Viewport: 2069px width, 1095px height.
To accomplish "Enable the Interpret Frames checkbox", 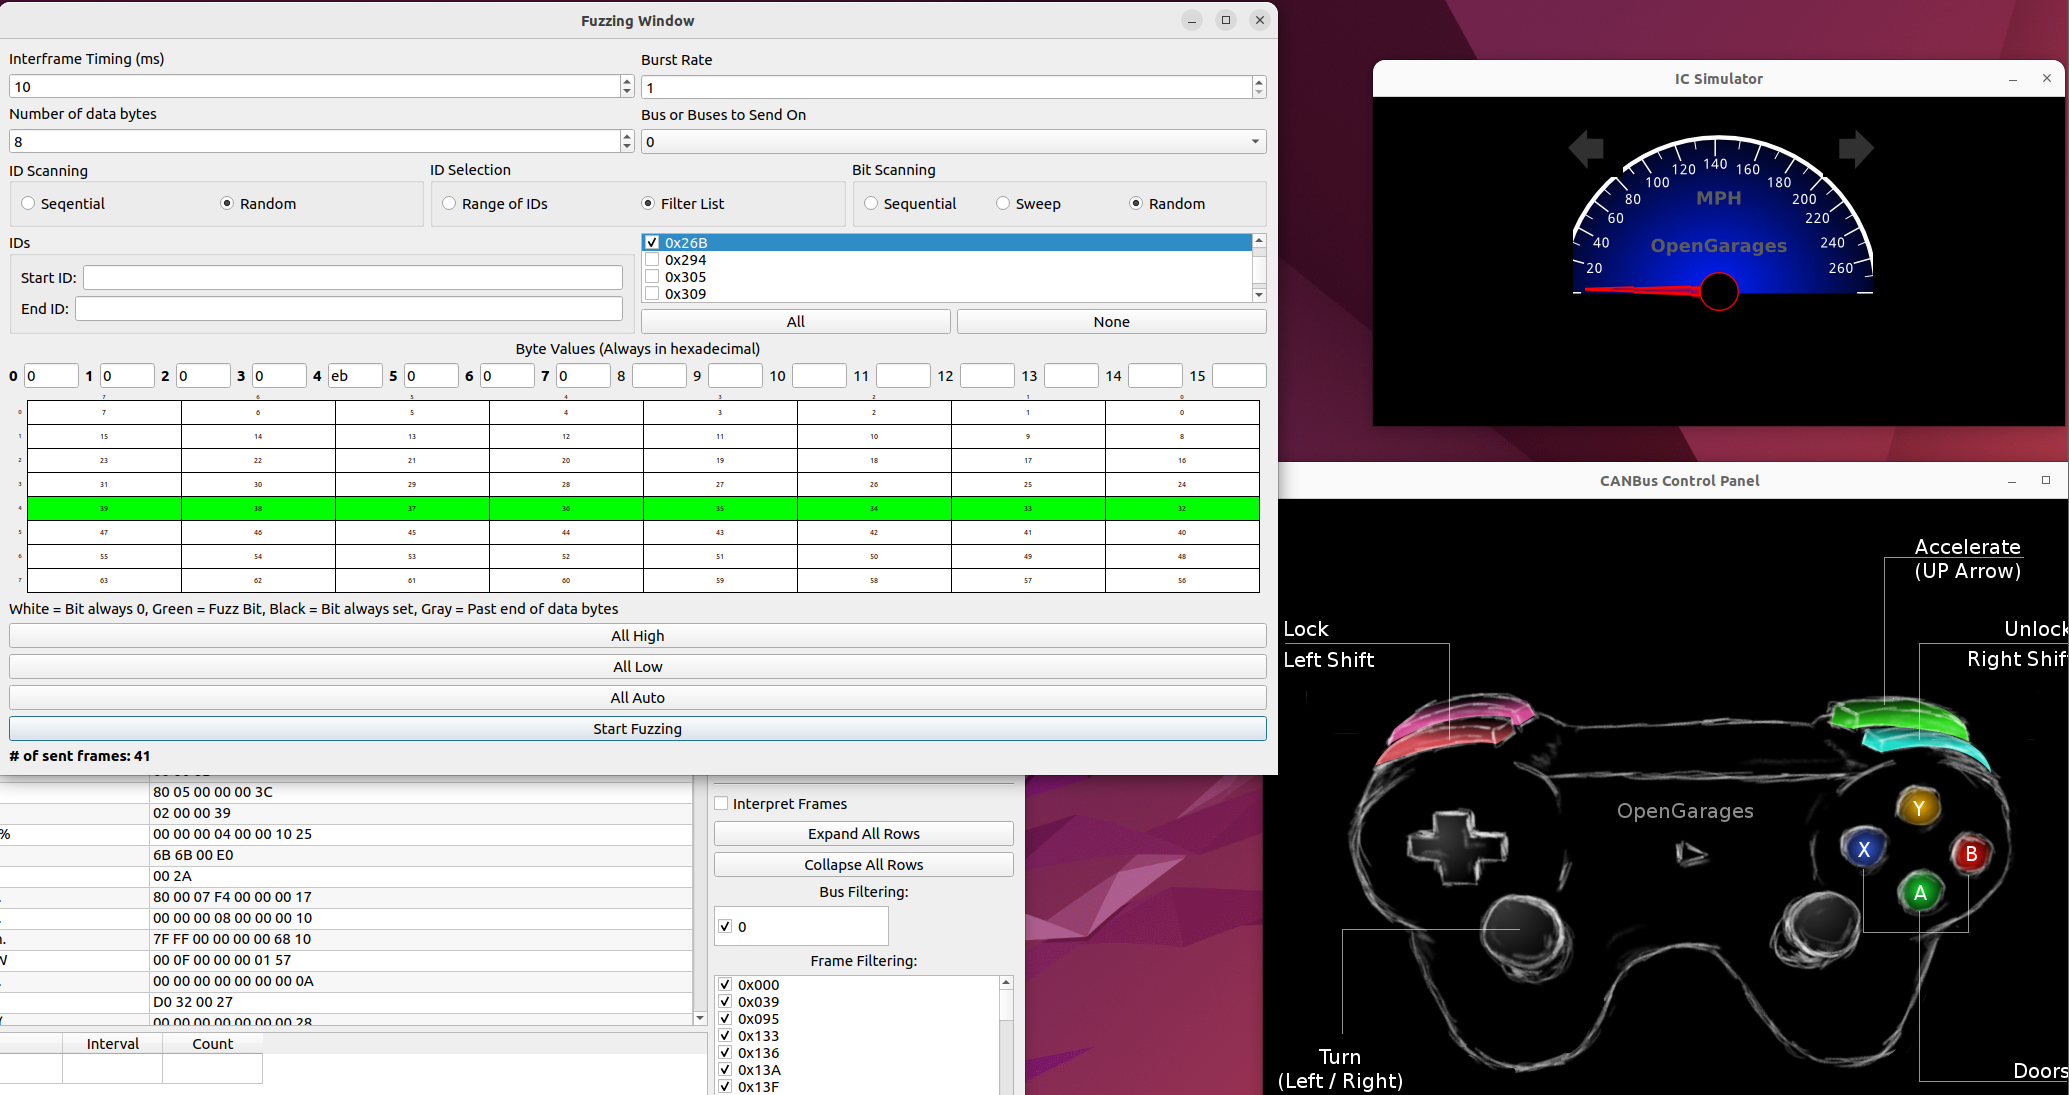I will tap(721, 804).
